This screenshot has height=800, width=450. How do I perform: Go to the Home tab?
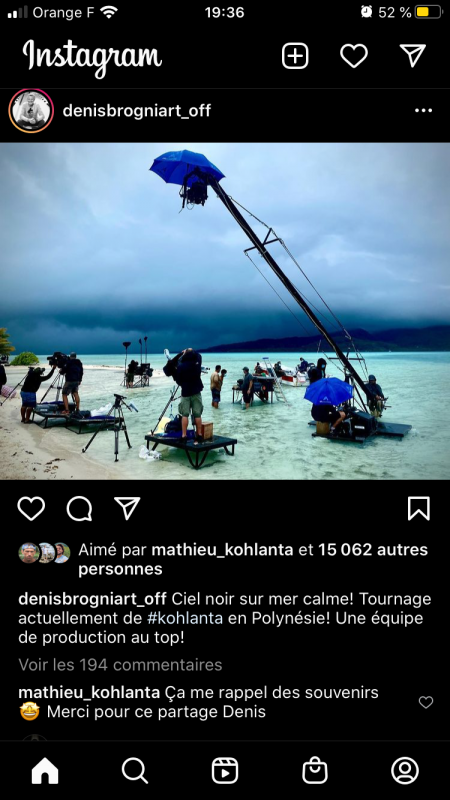45,770
